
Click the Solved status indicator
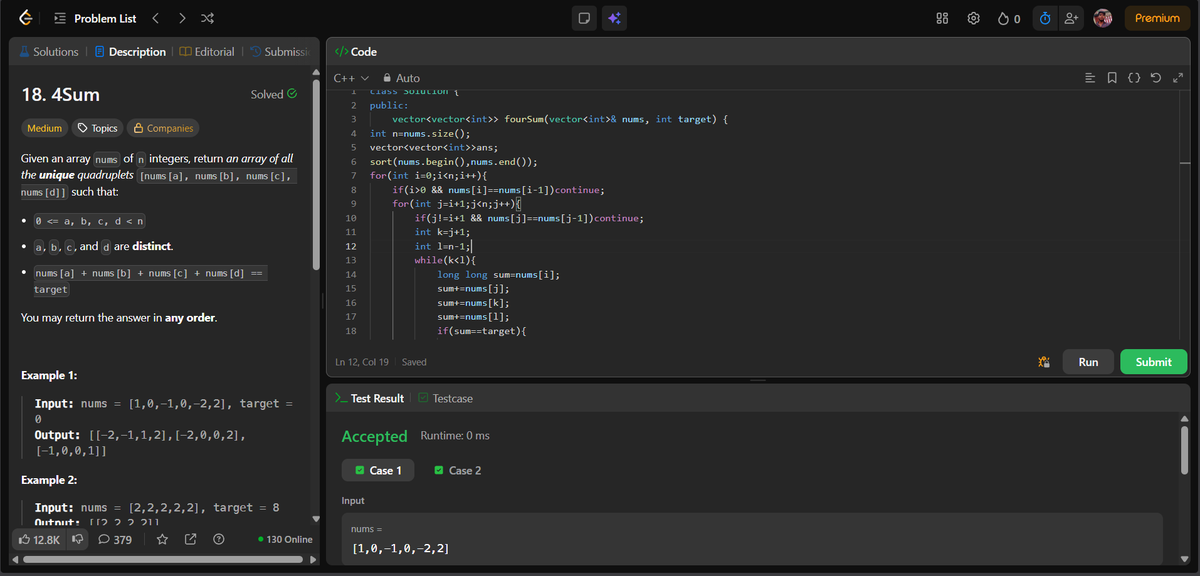[274, 95]
